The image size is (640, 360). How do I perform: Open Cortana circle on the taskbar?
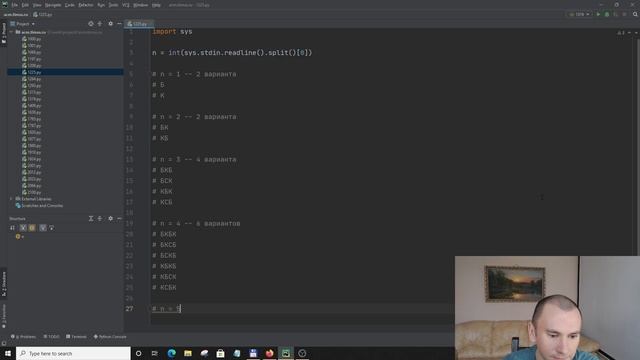click(138, 353)
